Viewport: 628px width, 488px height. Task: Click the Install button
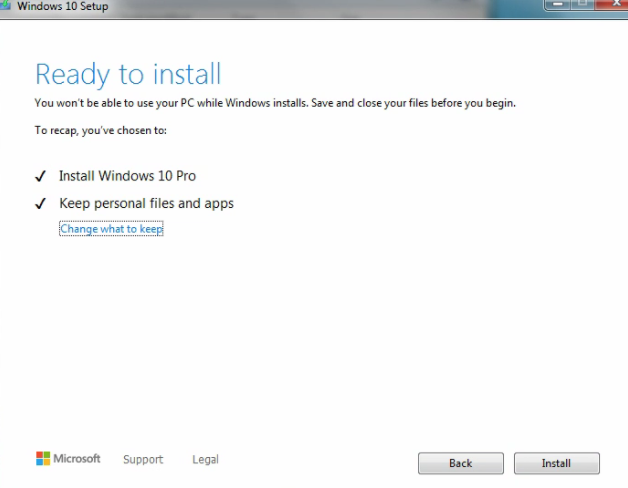coord(557,463)
